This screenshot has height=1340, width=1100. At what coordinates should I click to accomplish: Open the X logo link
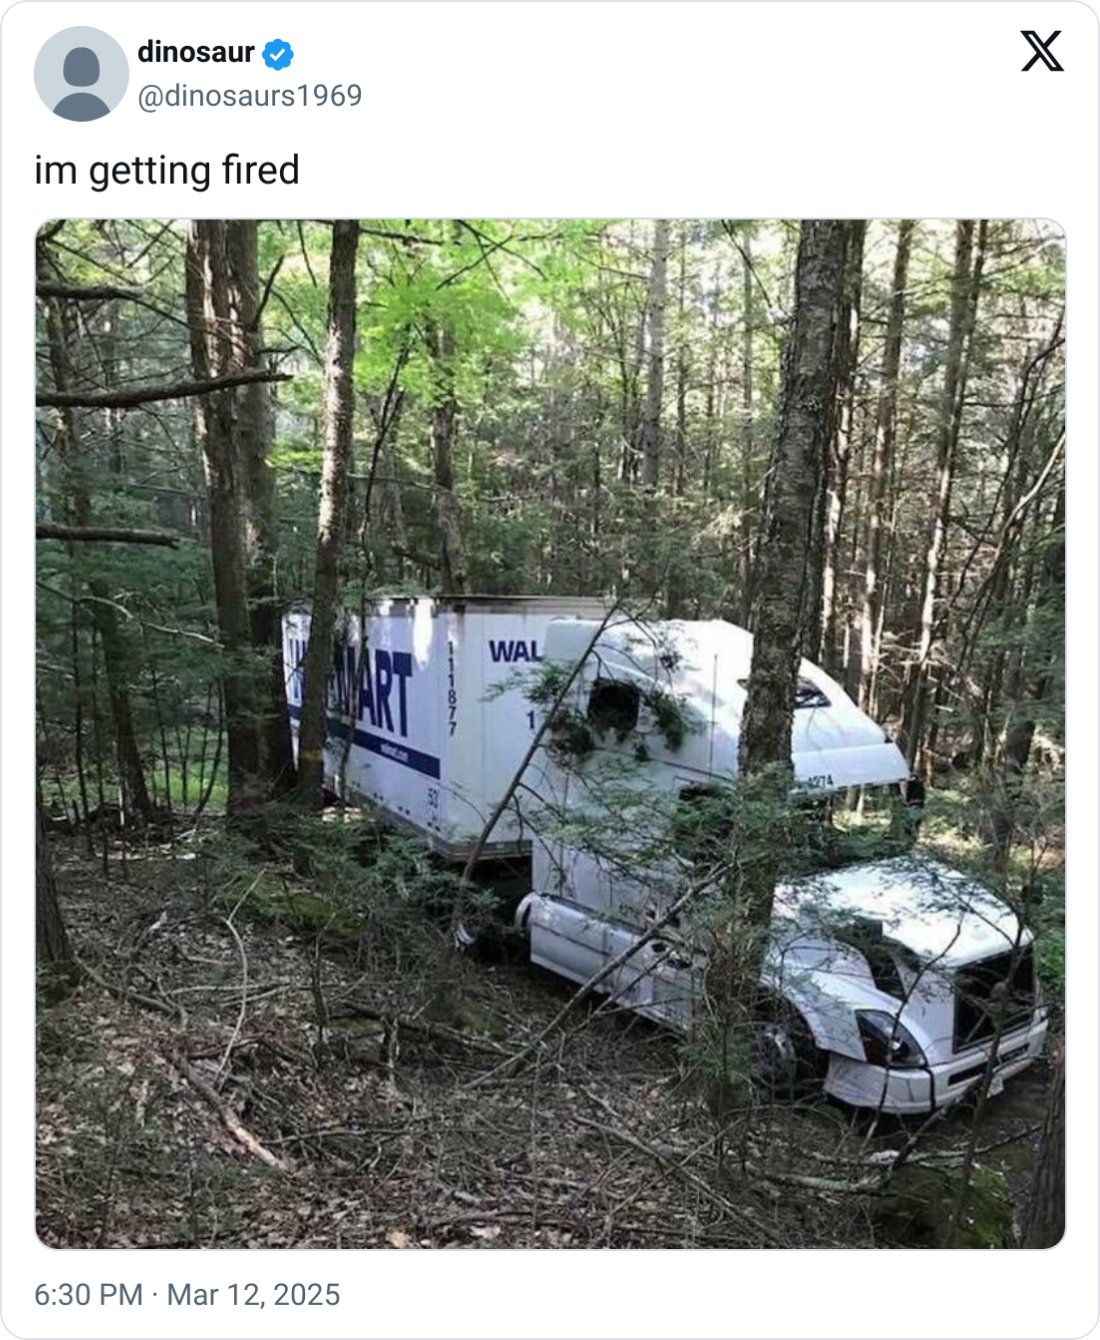(1042, 51)
